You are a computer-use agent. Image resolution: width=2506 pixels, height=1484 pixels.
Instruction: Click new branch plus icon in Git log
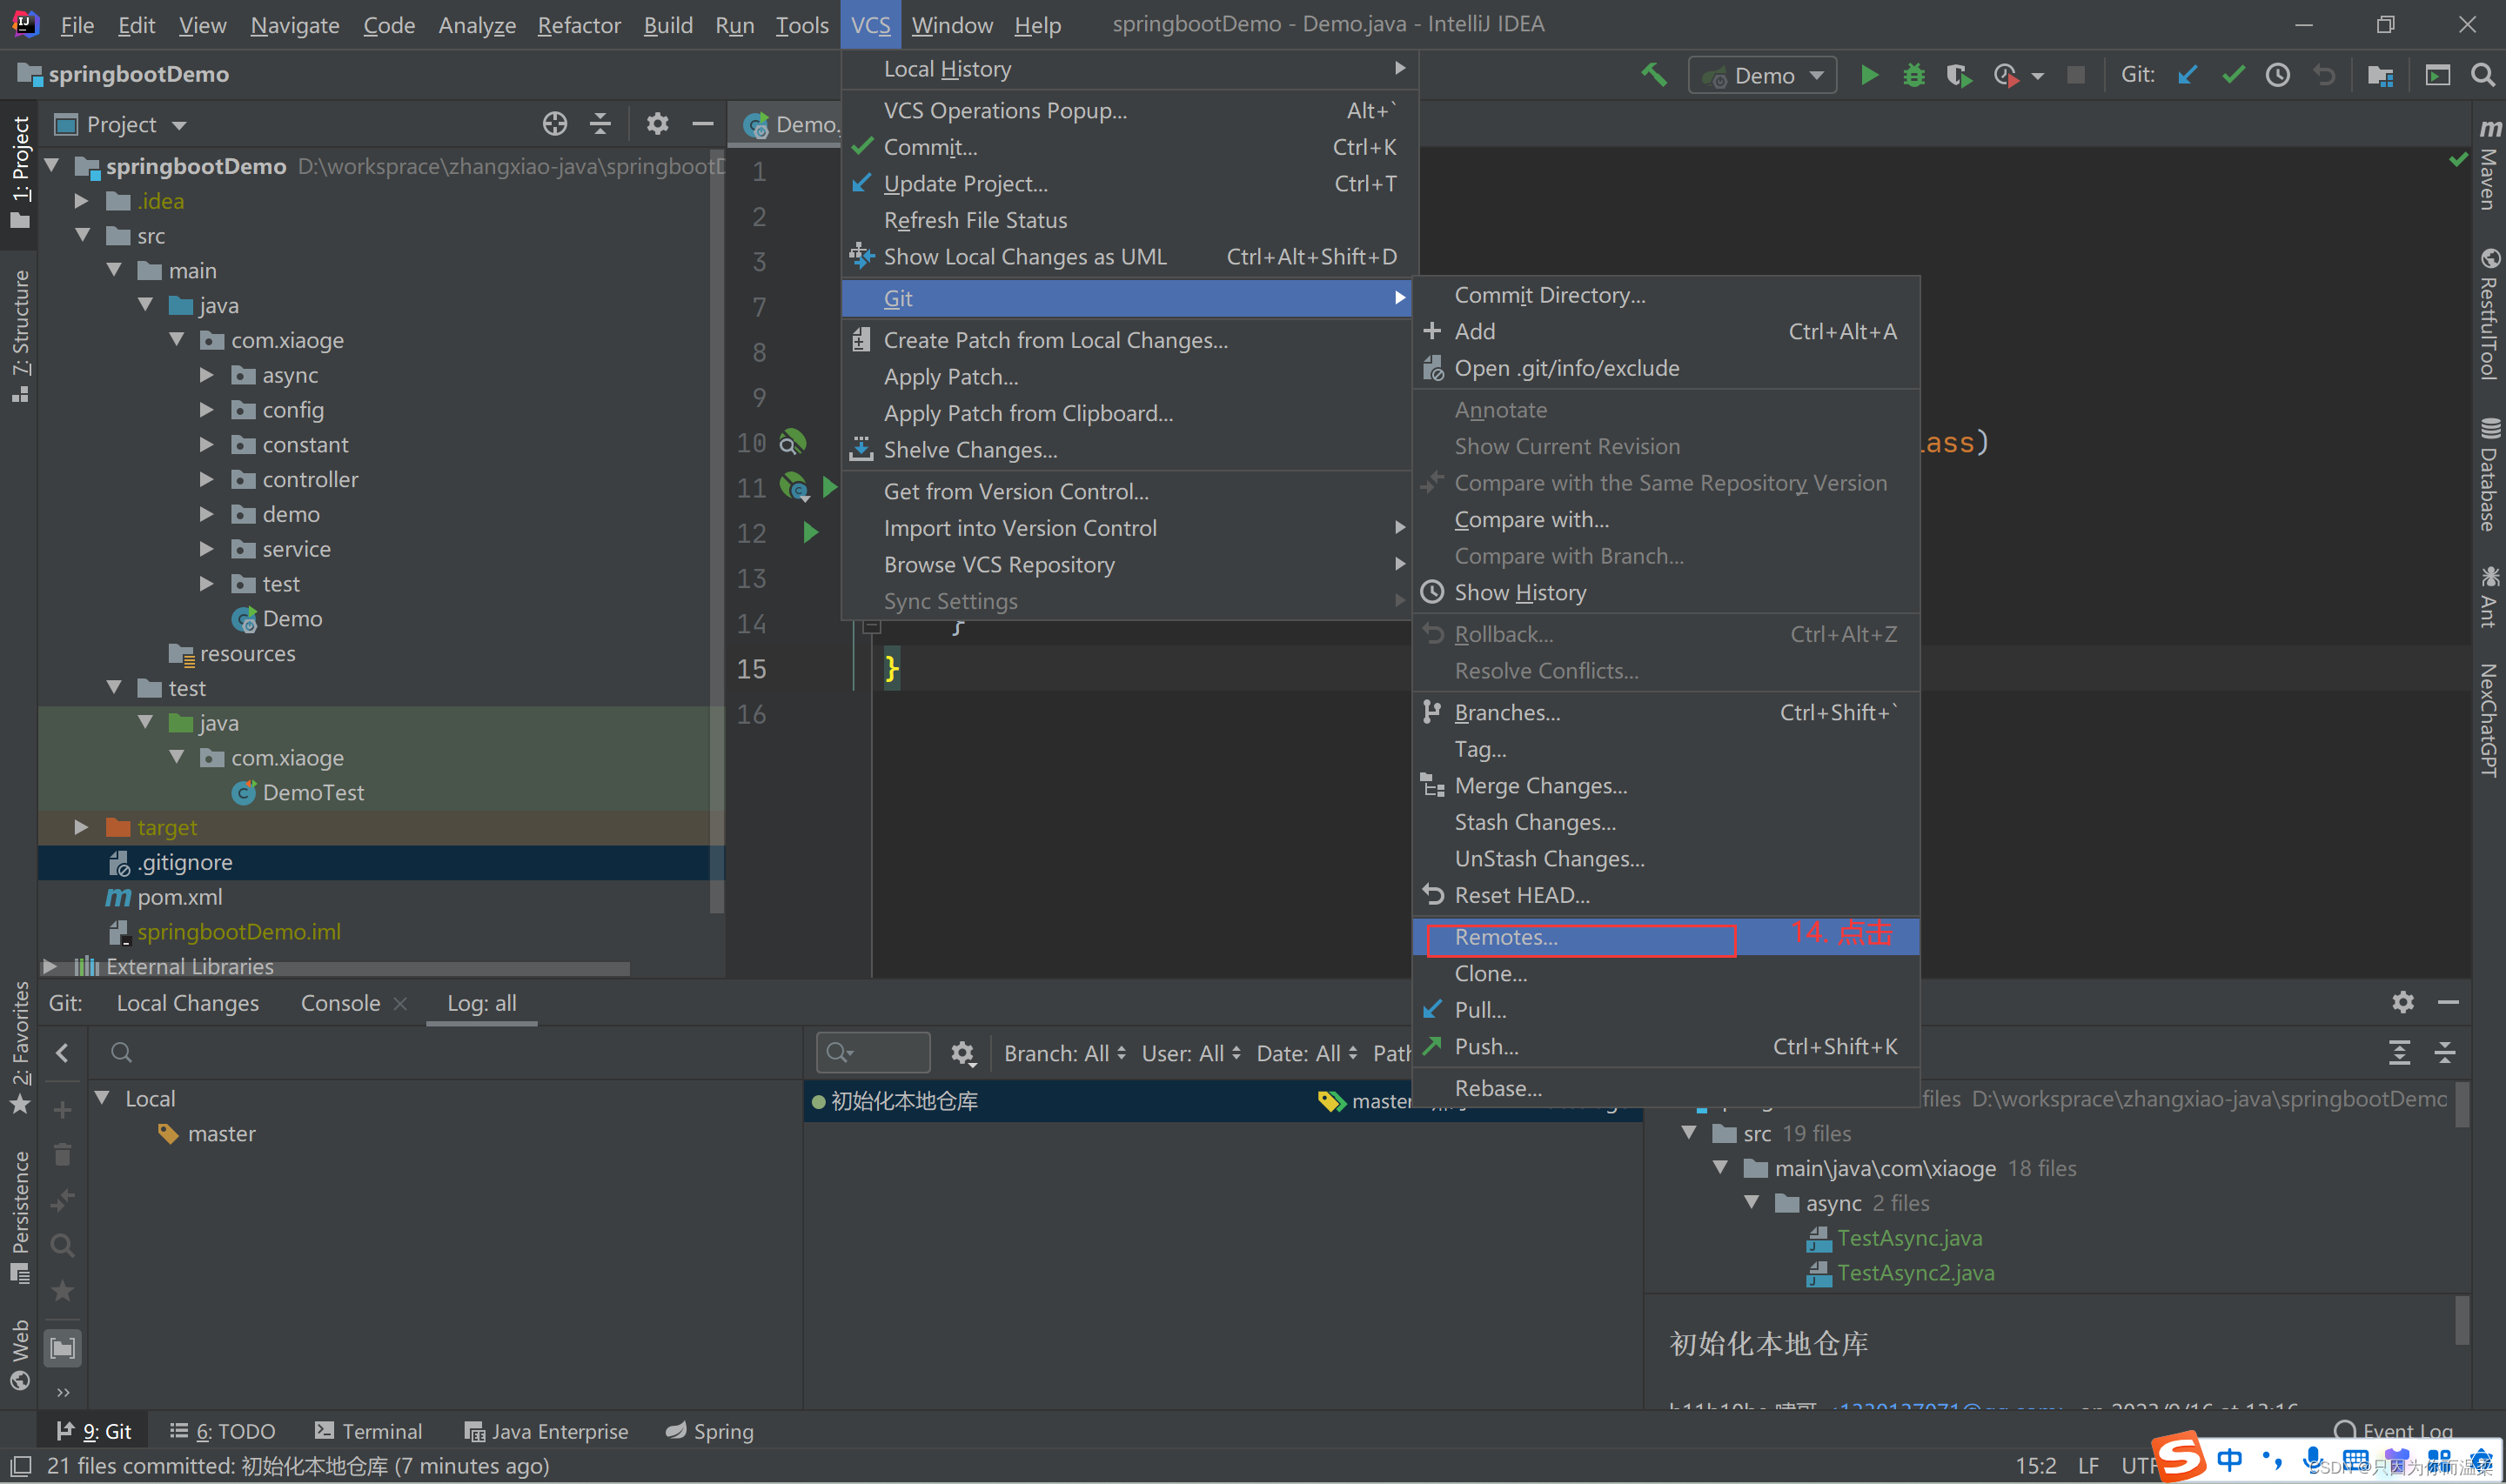point(62,1110)
